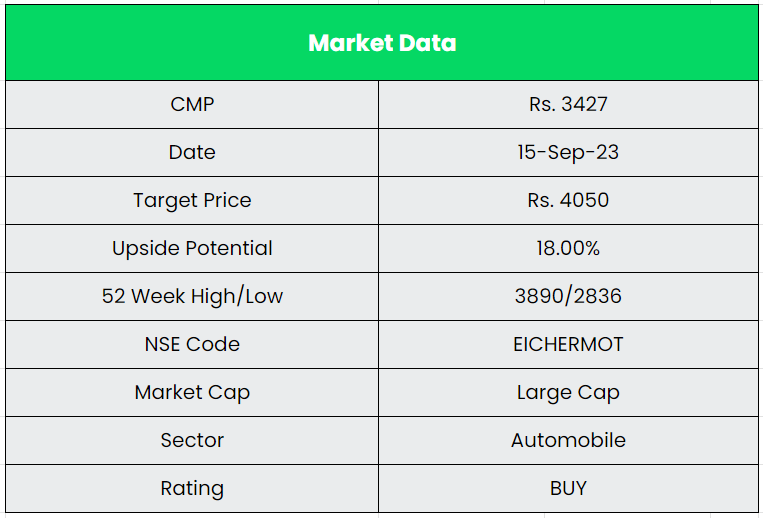Click the 15-Sep-23 date value
The width and height of the screenshot is (763, 518).
(568, 152)
